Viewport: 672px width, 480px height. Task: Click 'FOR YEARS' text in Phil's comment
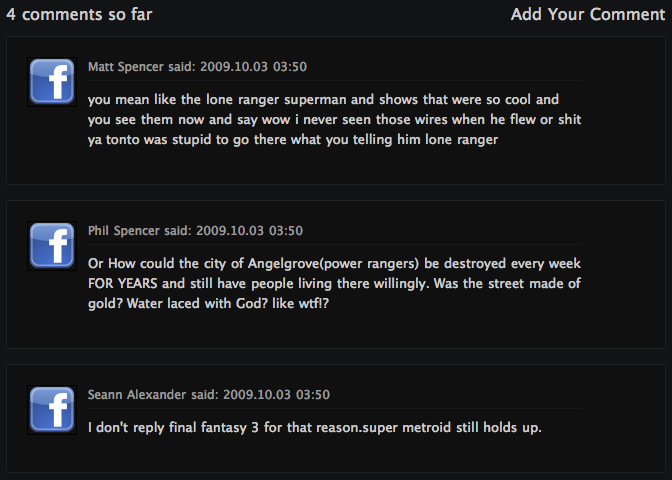[123, 284]
